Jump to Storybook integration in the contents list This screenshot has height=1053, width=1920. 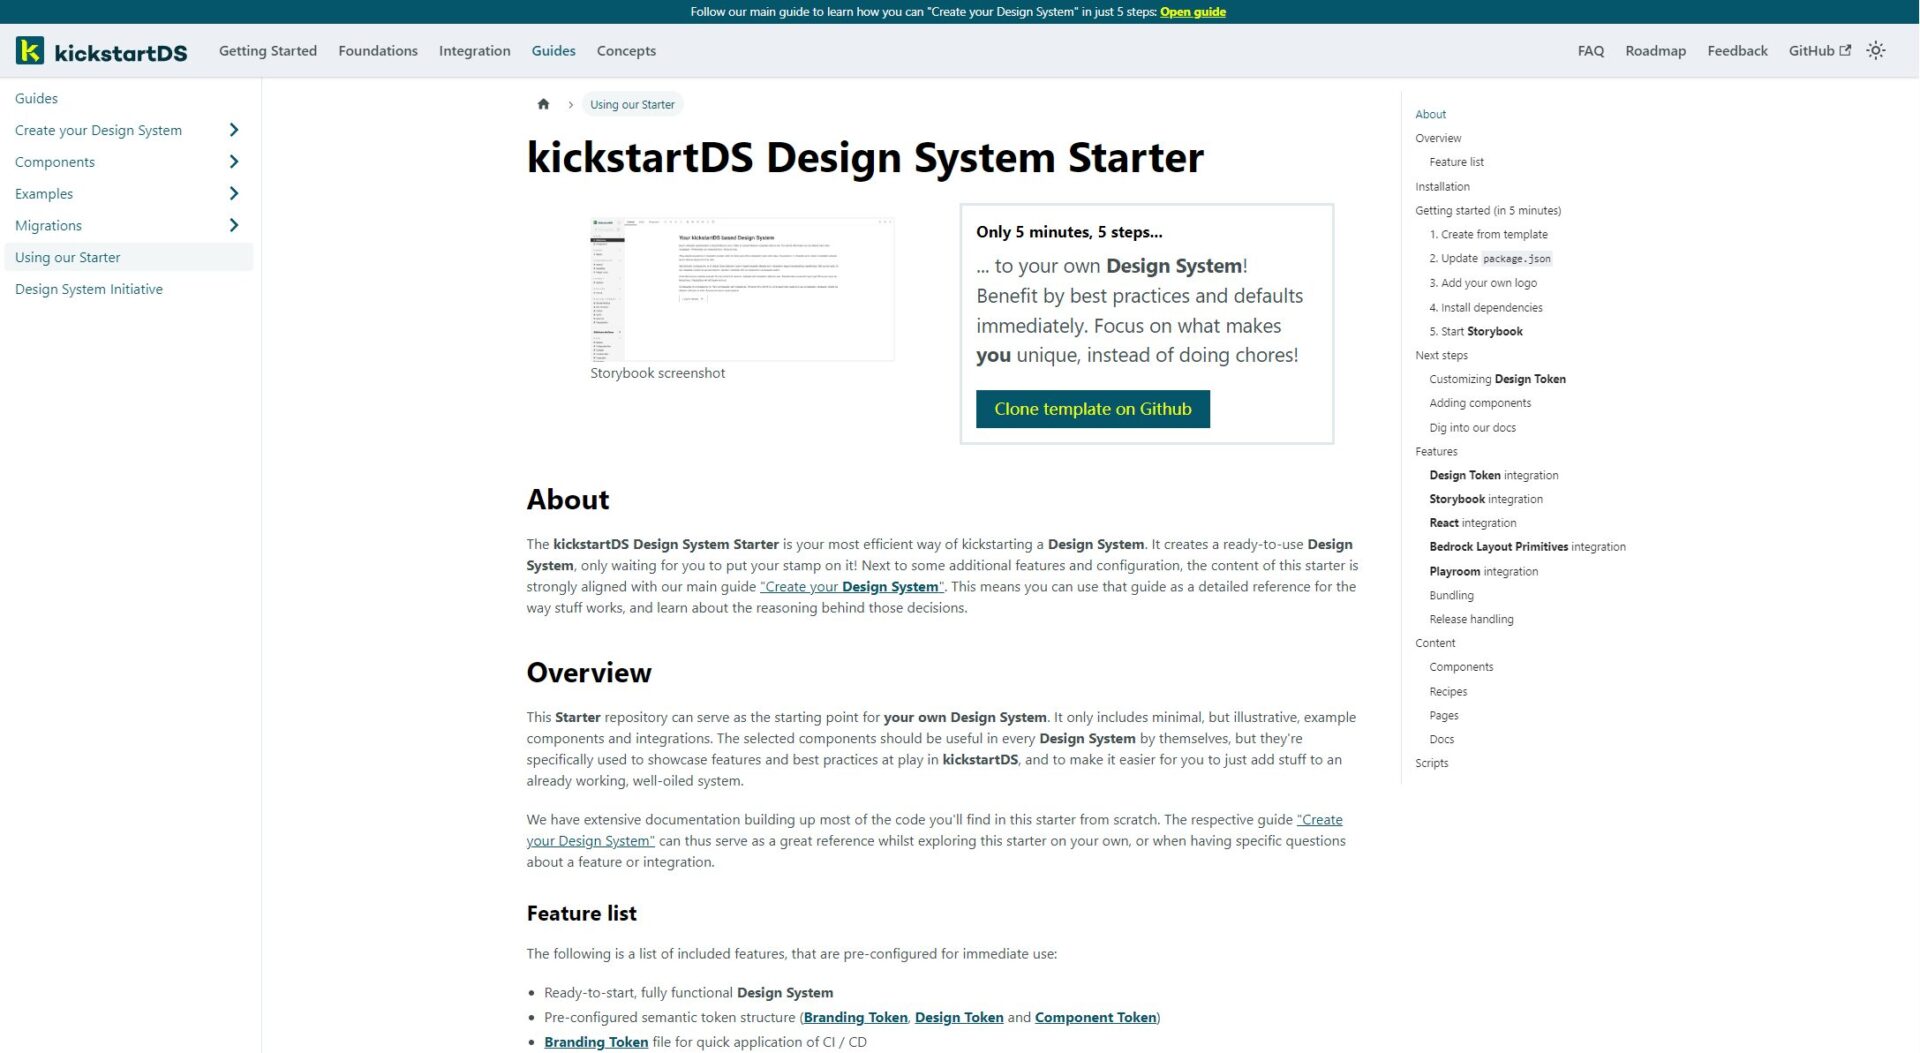(1486, 498)
